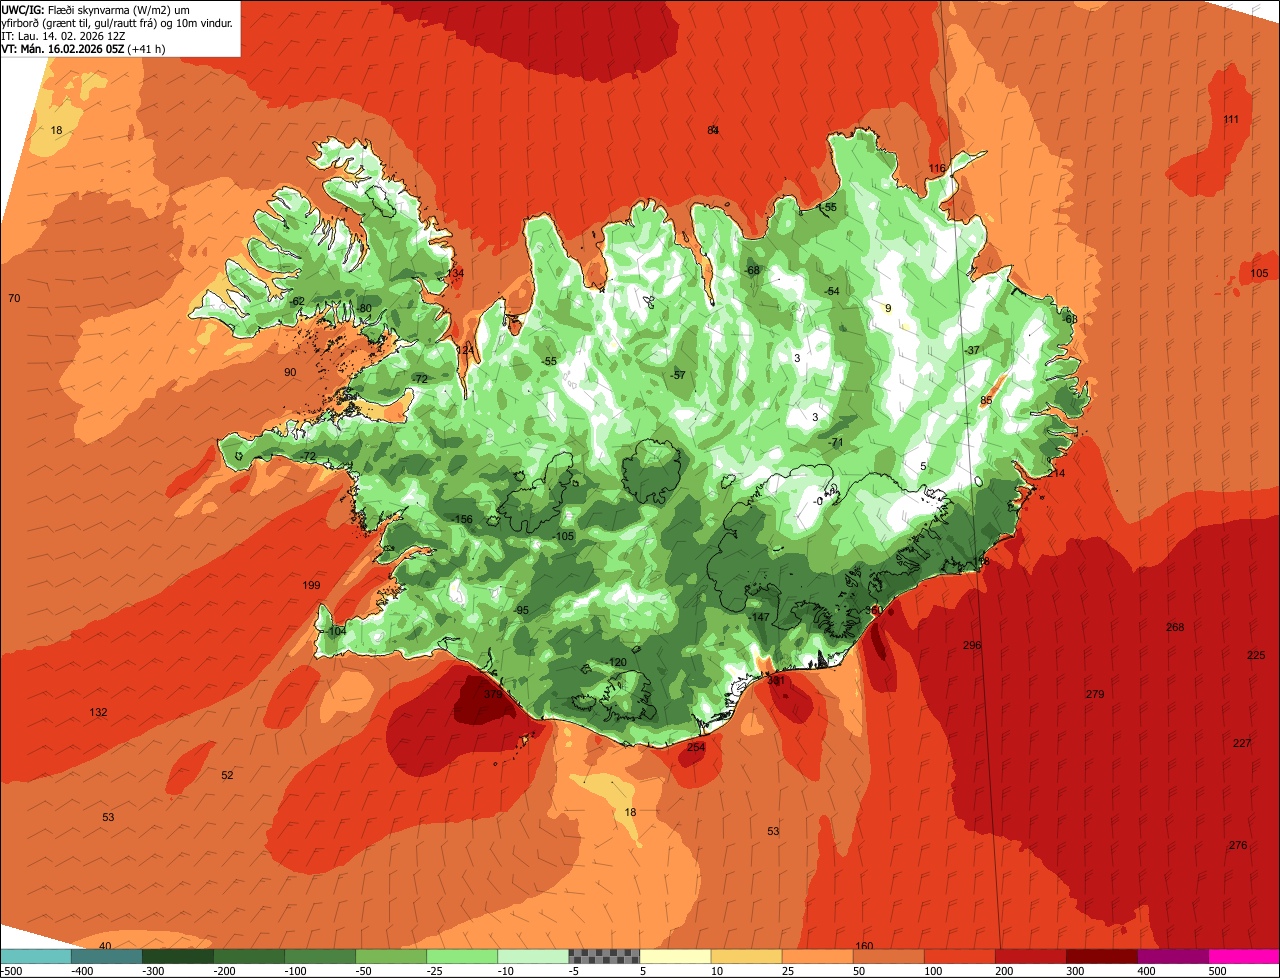Click the map value '-62' in the Westfjords

click(x=297, y=301)
